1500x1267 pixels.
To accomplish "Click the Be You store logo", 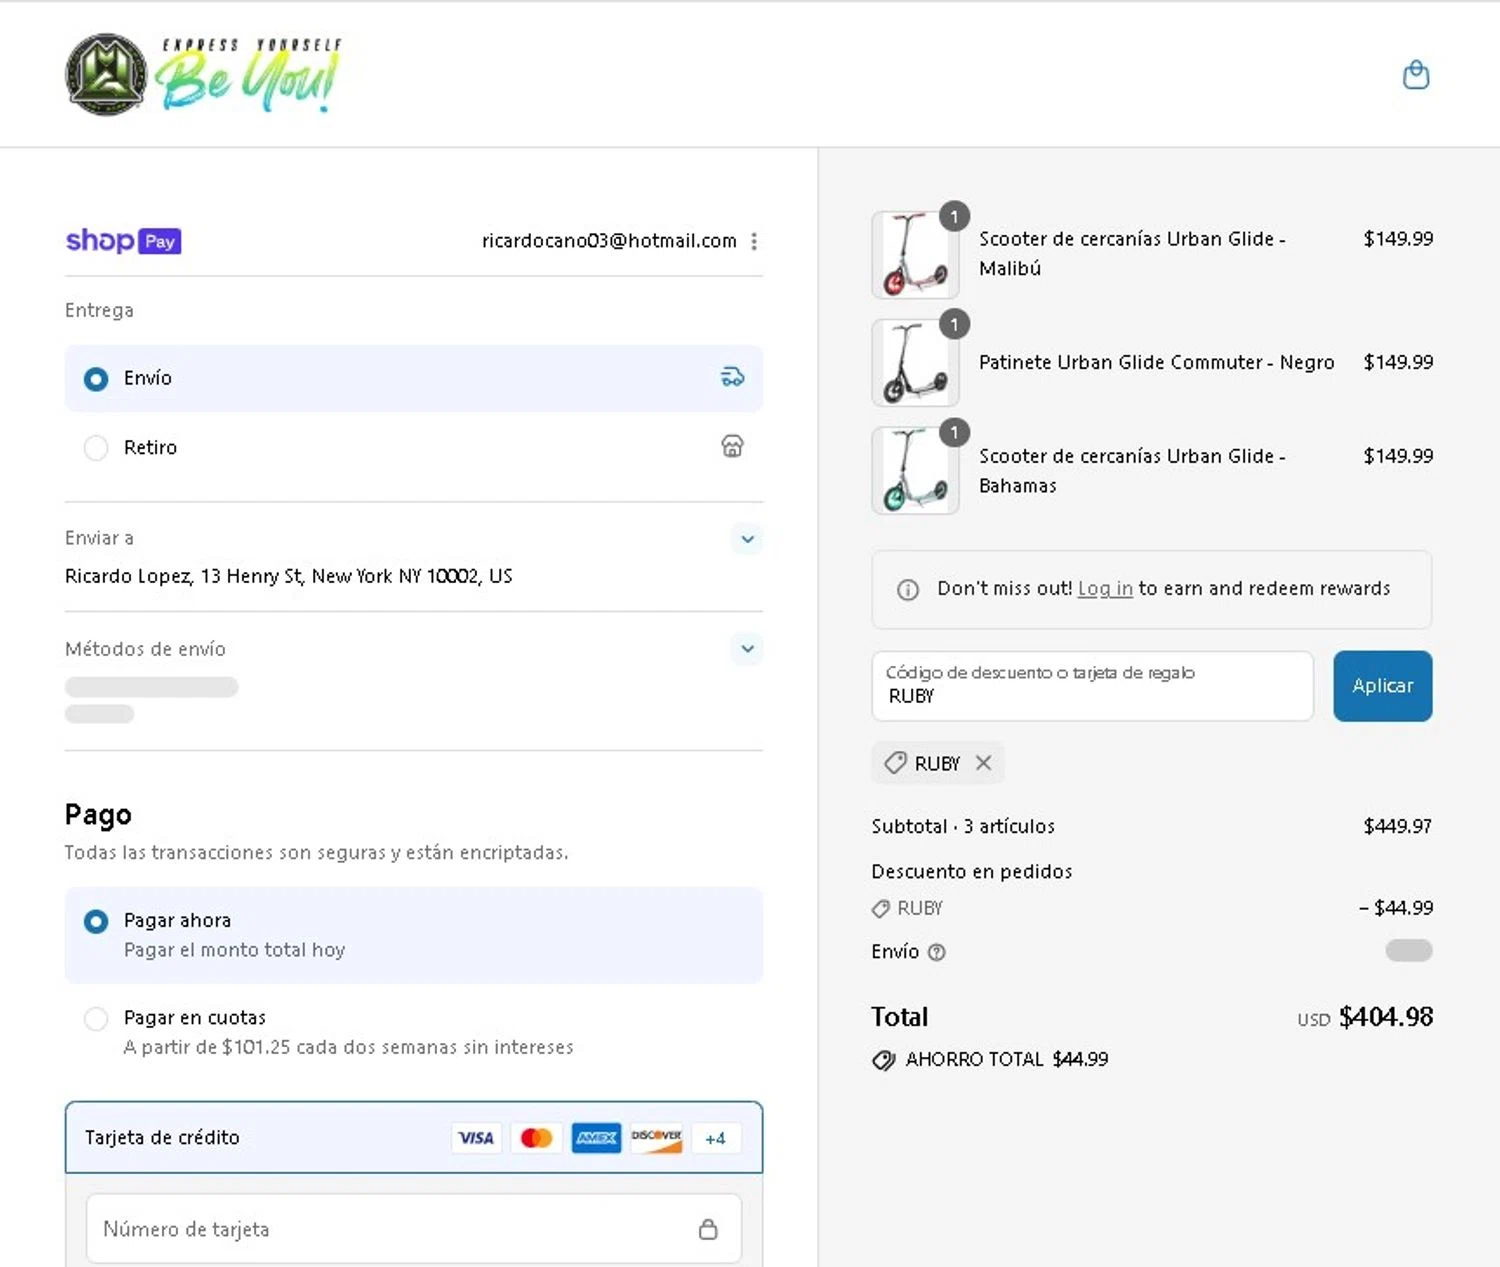I will click(x=204, y=75).
